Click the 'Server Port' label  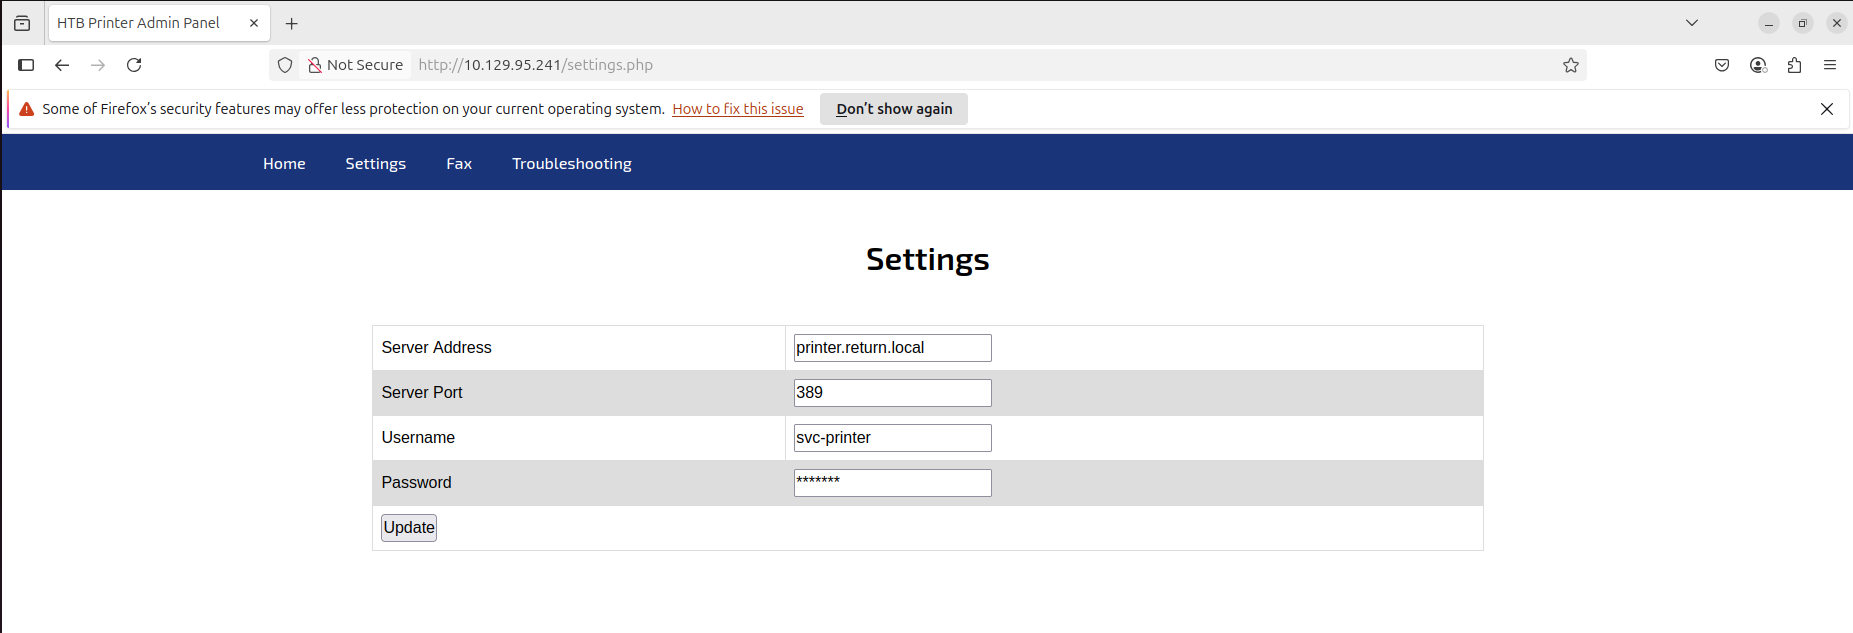coord(422,393)
